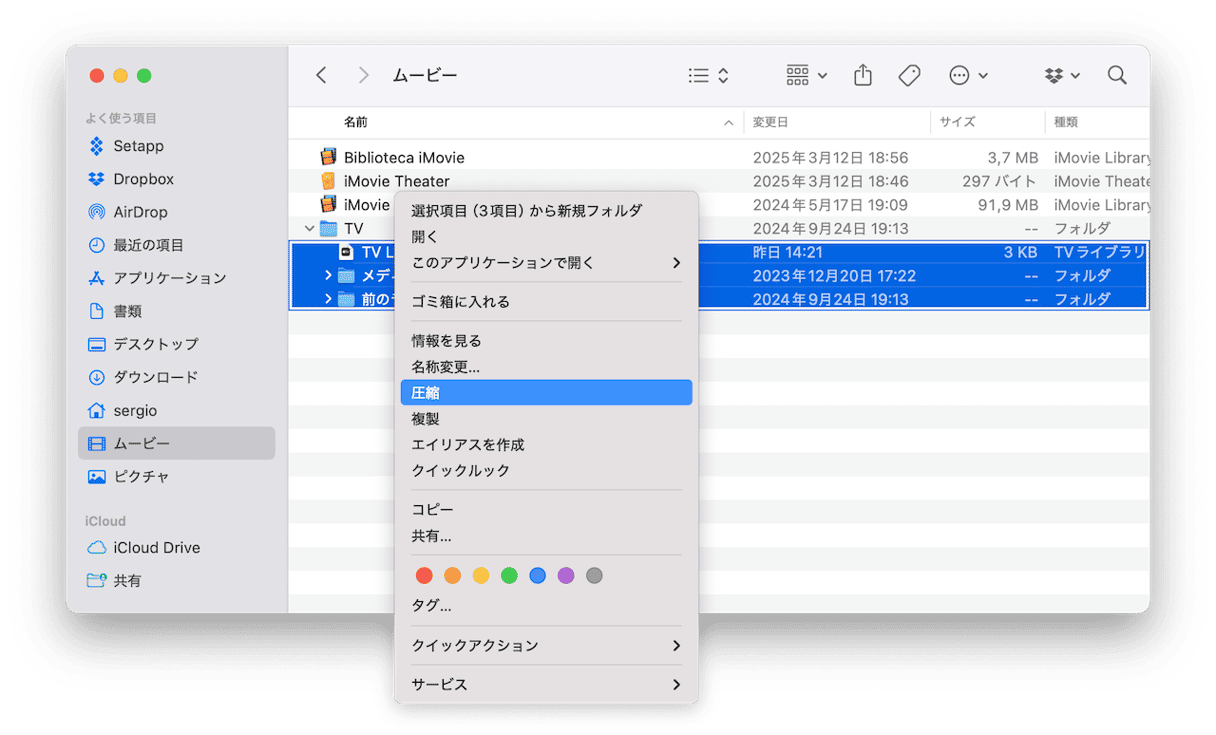Open iCloud Drive in the sidebar
1216x735 pixels.
click(156, 547)
